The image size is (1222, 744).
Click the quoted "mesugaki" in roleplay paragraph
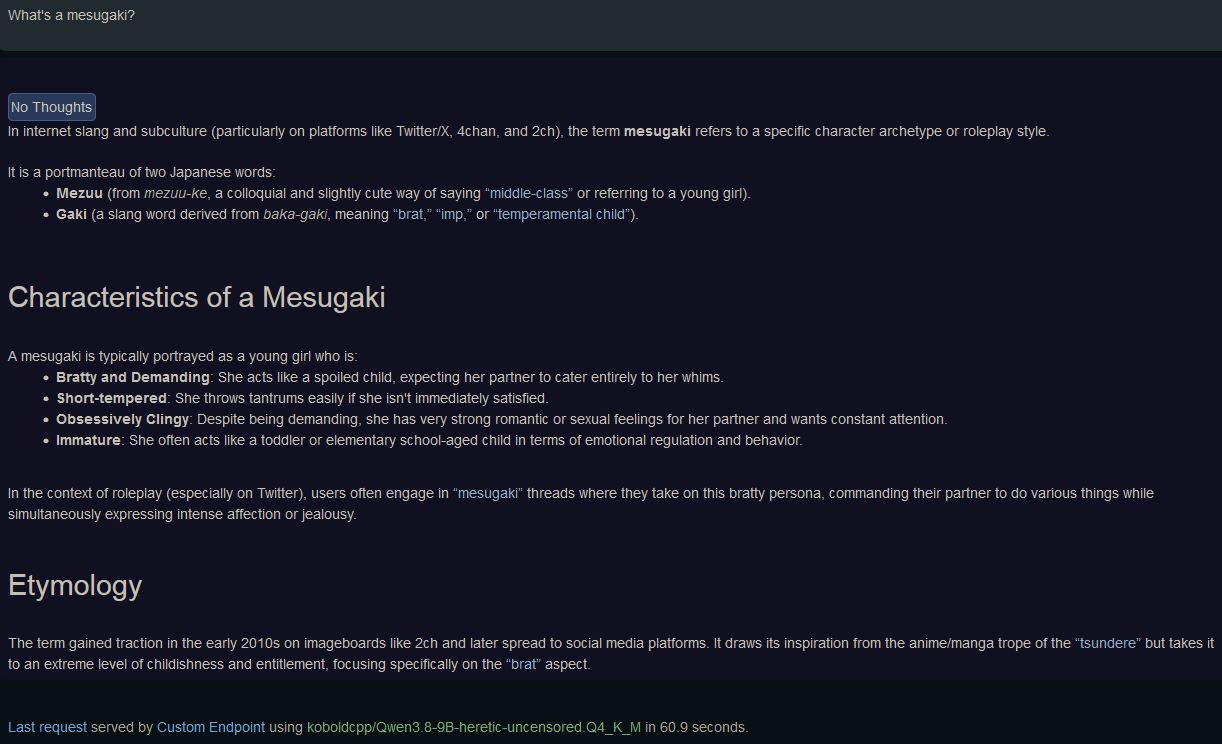488,493
